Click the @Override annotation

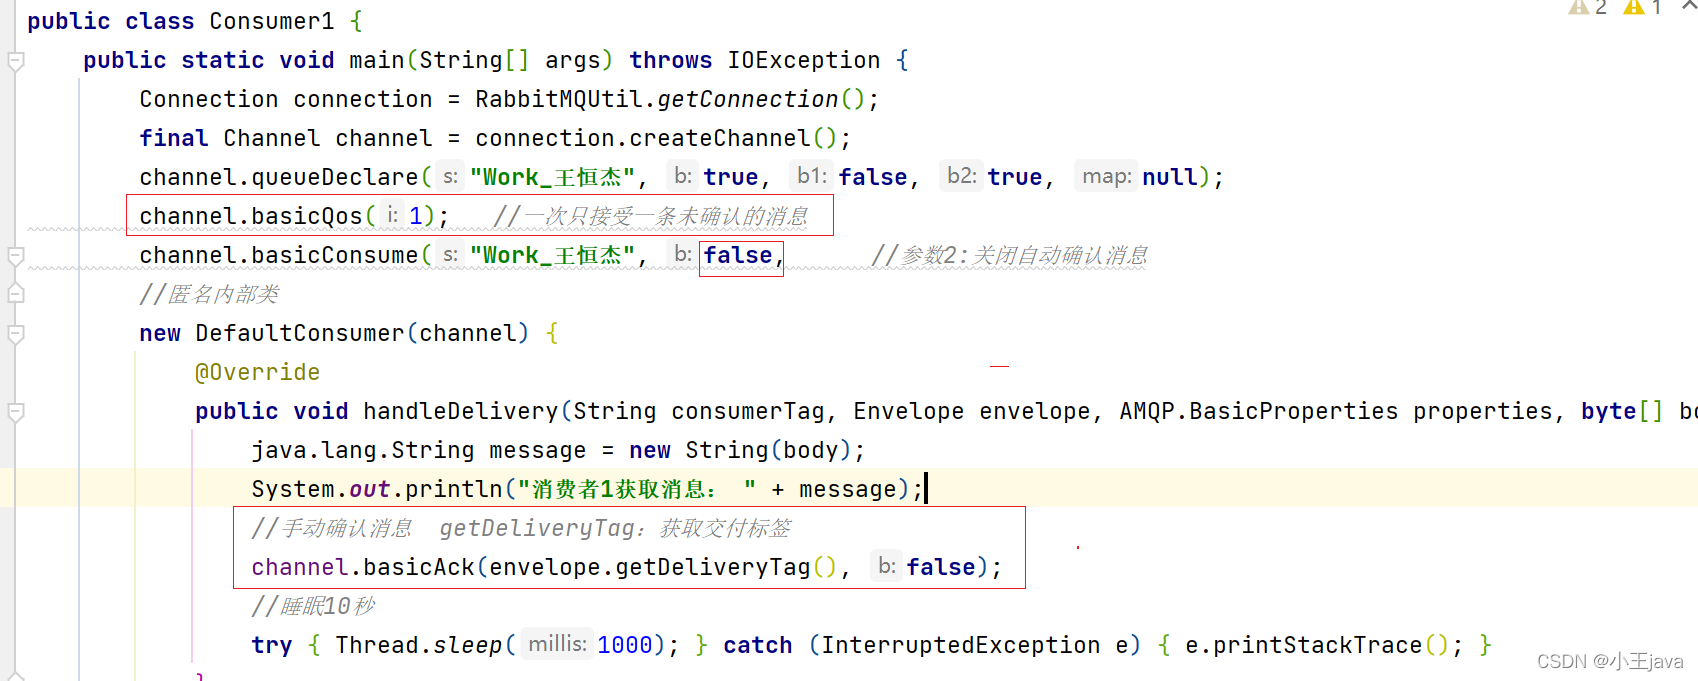coord(258,372)
